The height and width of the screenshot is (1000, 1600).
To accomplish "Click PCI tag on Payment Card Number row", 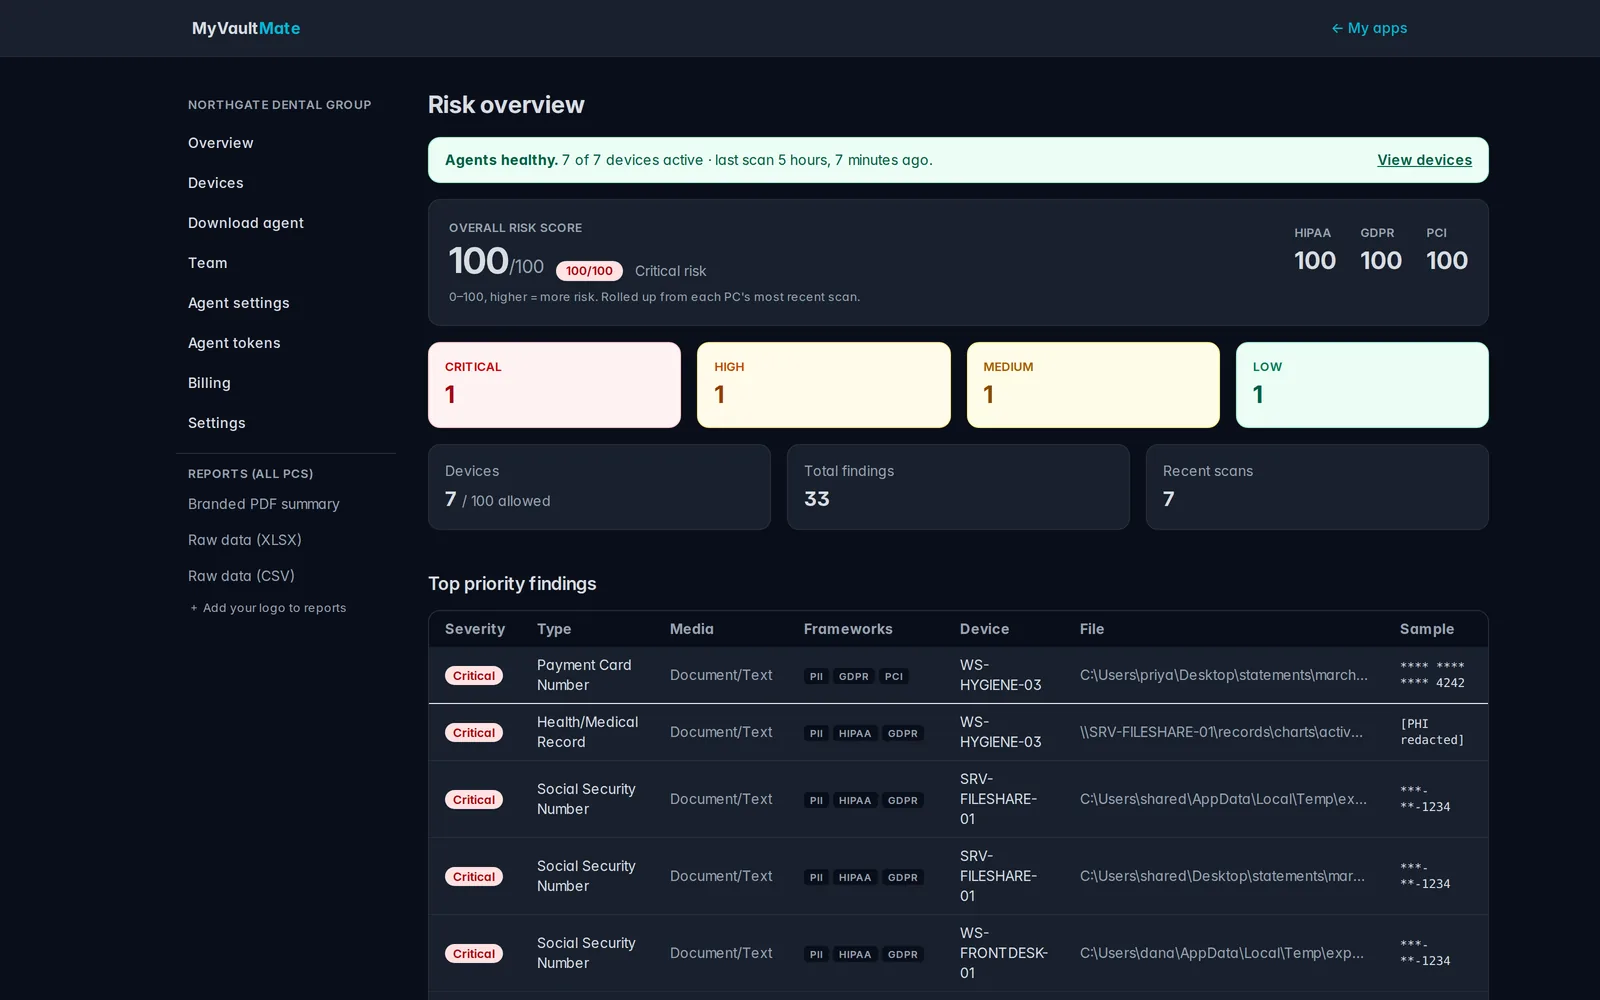I will click(x=894, y=676).
